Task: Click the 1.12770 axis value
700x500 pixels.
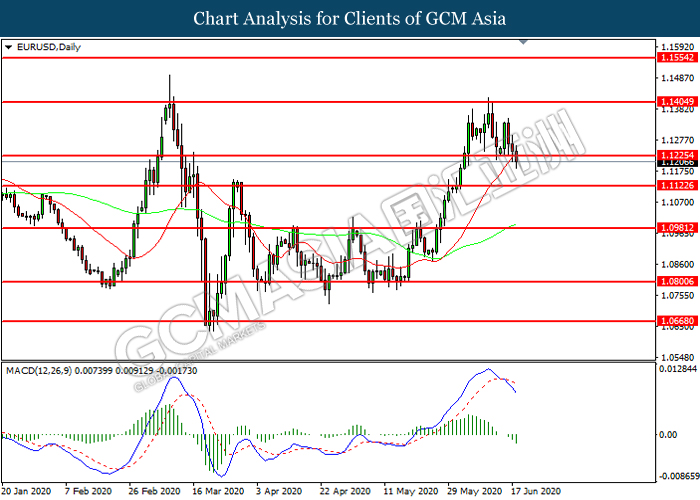Action: [678, 141]
